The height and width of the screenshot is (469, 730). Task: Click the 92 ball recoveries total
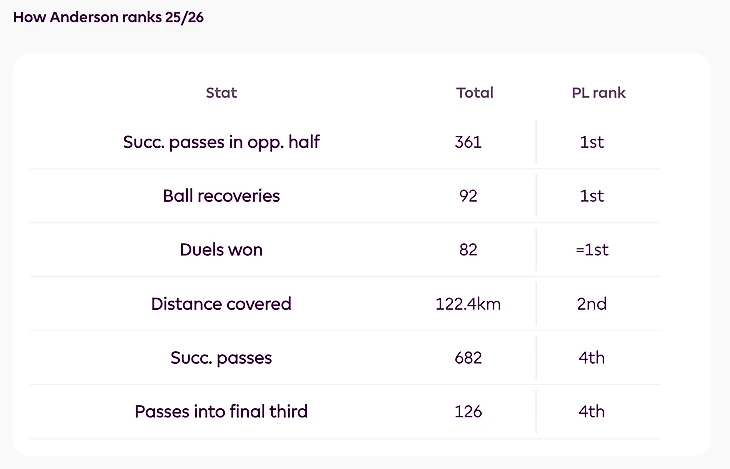click(468, 196)
